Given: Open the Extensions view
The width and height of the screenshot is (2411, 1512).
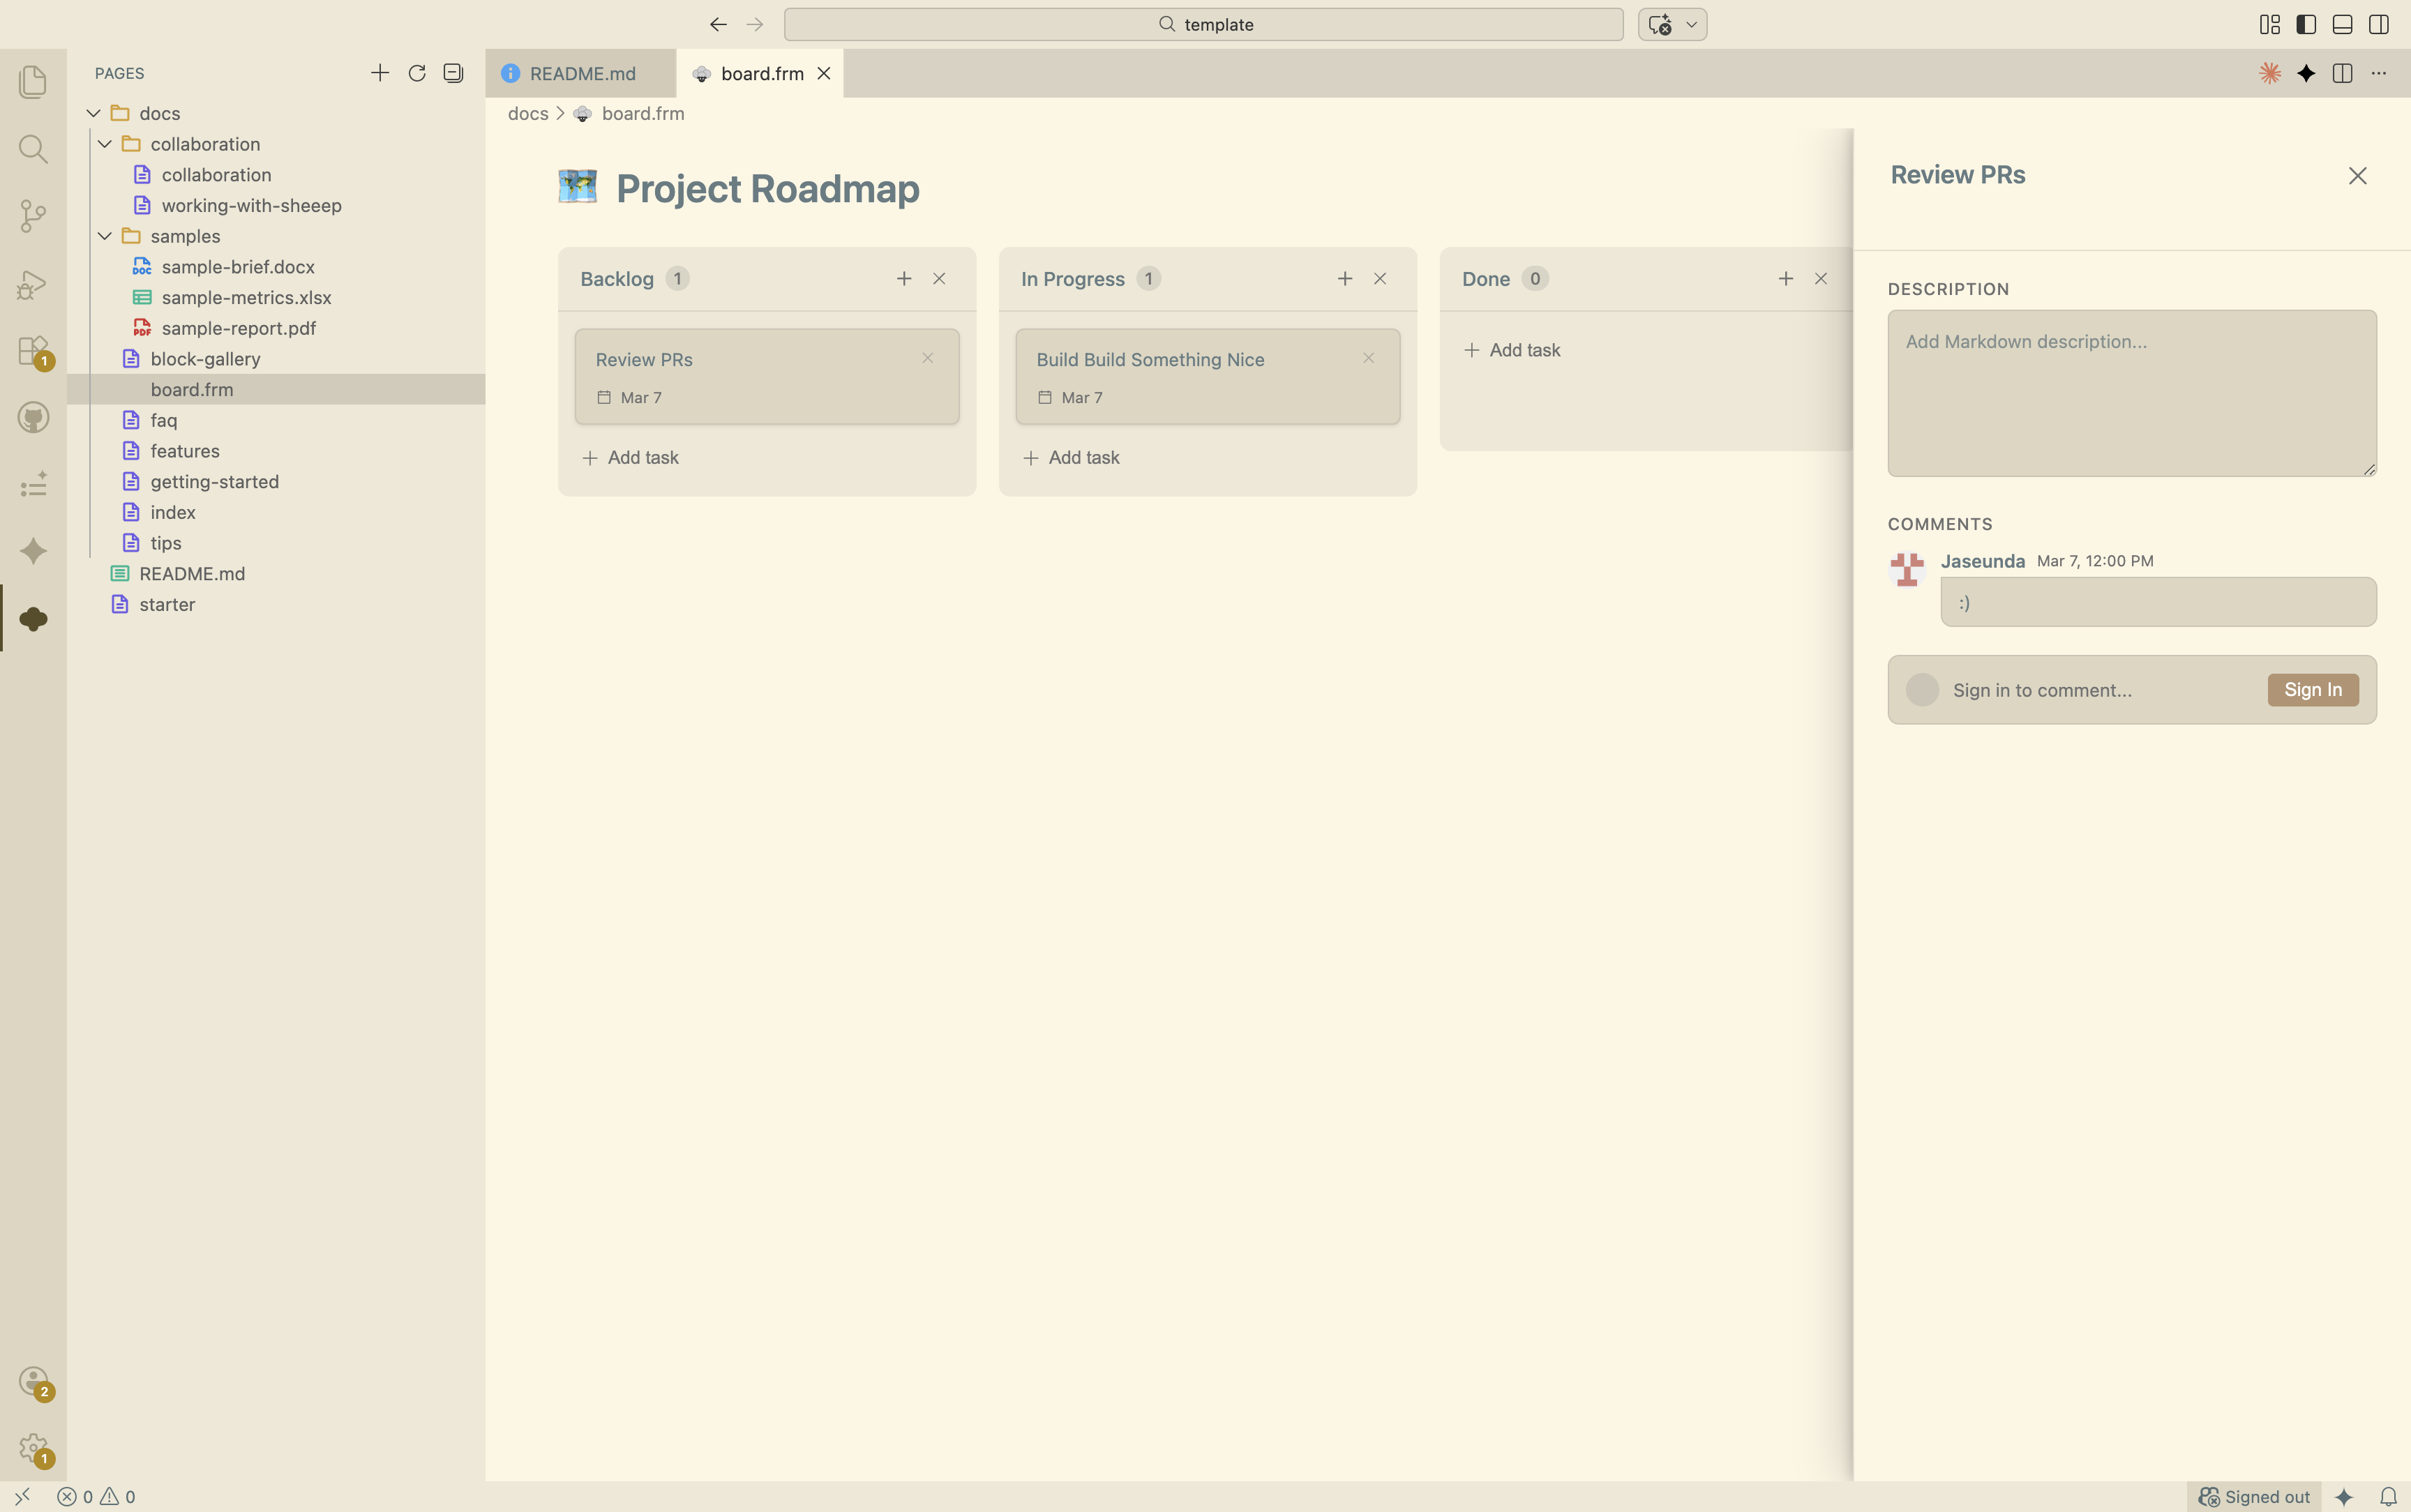Looking at the screenshot, I should click(33, 351).
